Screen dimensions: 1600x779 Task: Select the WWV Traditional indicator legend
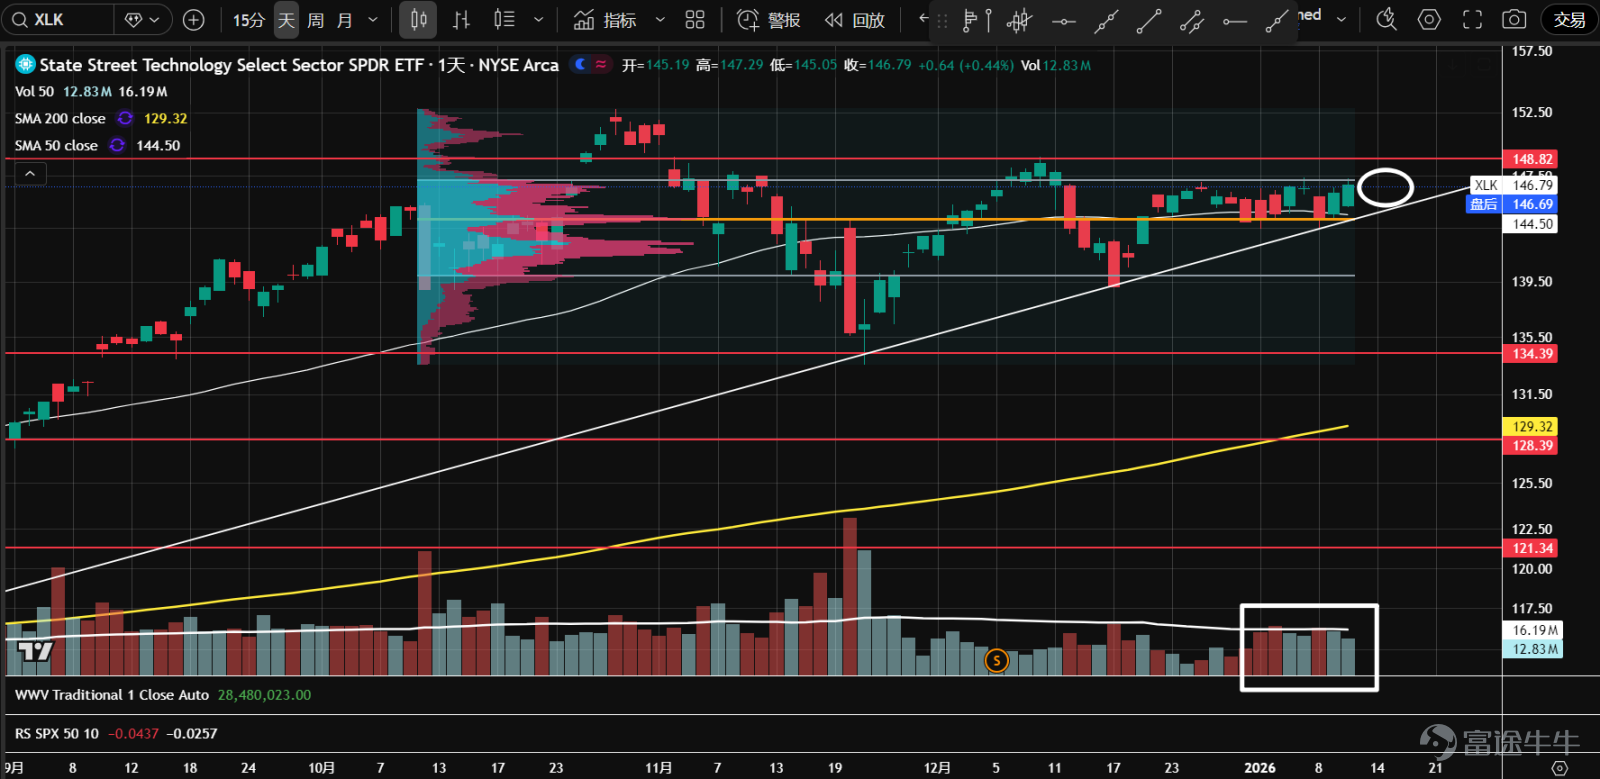coord(112,695)
